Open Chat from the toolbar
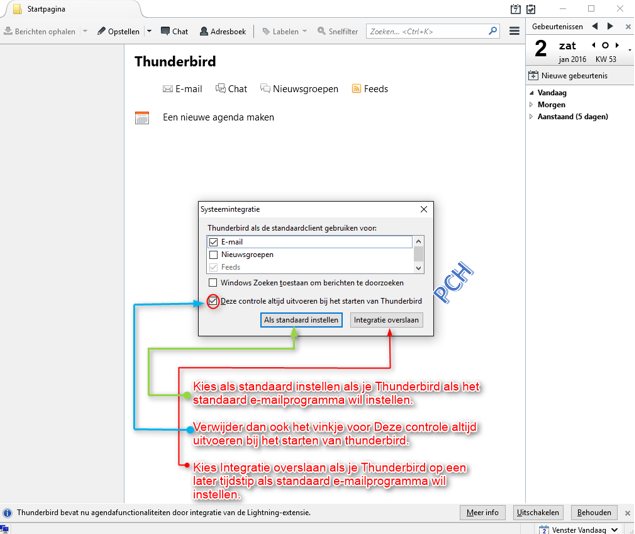 pos(175,31)
